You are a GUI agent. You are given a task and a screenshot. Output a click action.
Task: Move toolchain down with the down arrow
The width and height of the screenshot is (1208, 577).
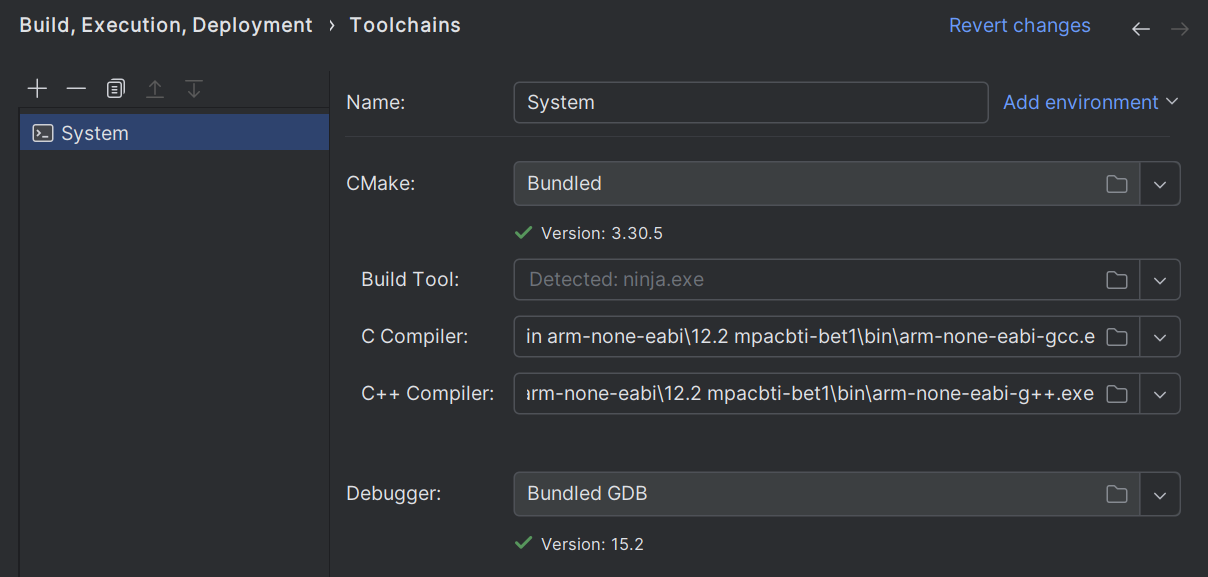click(x=194, y=89)
